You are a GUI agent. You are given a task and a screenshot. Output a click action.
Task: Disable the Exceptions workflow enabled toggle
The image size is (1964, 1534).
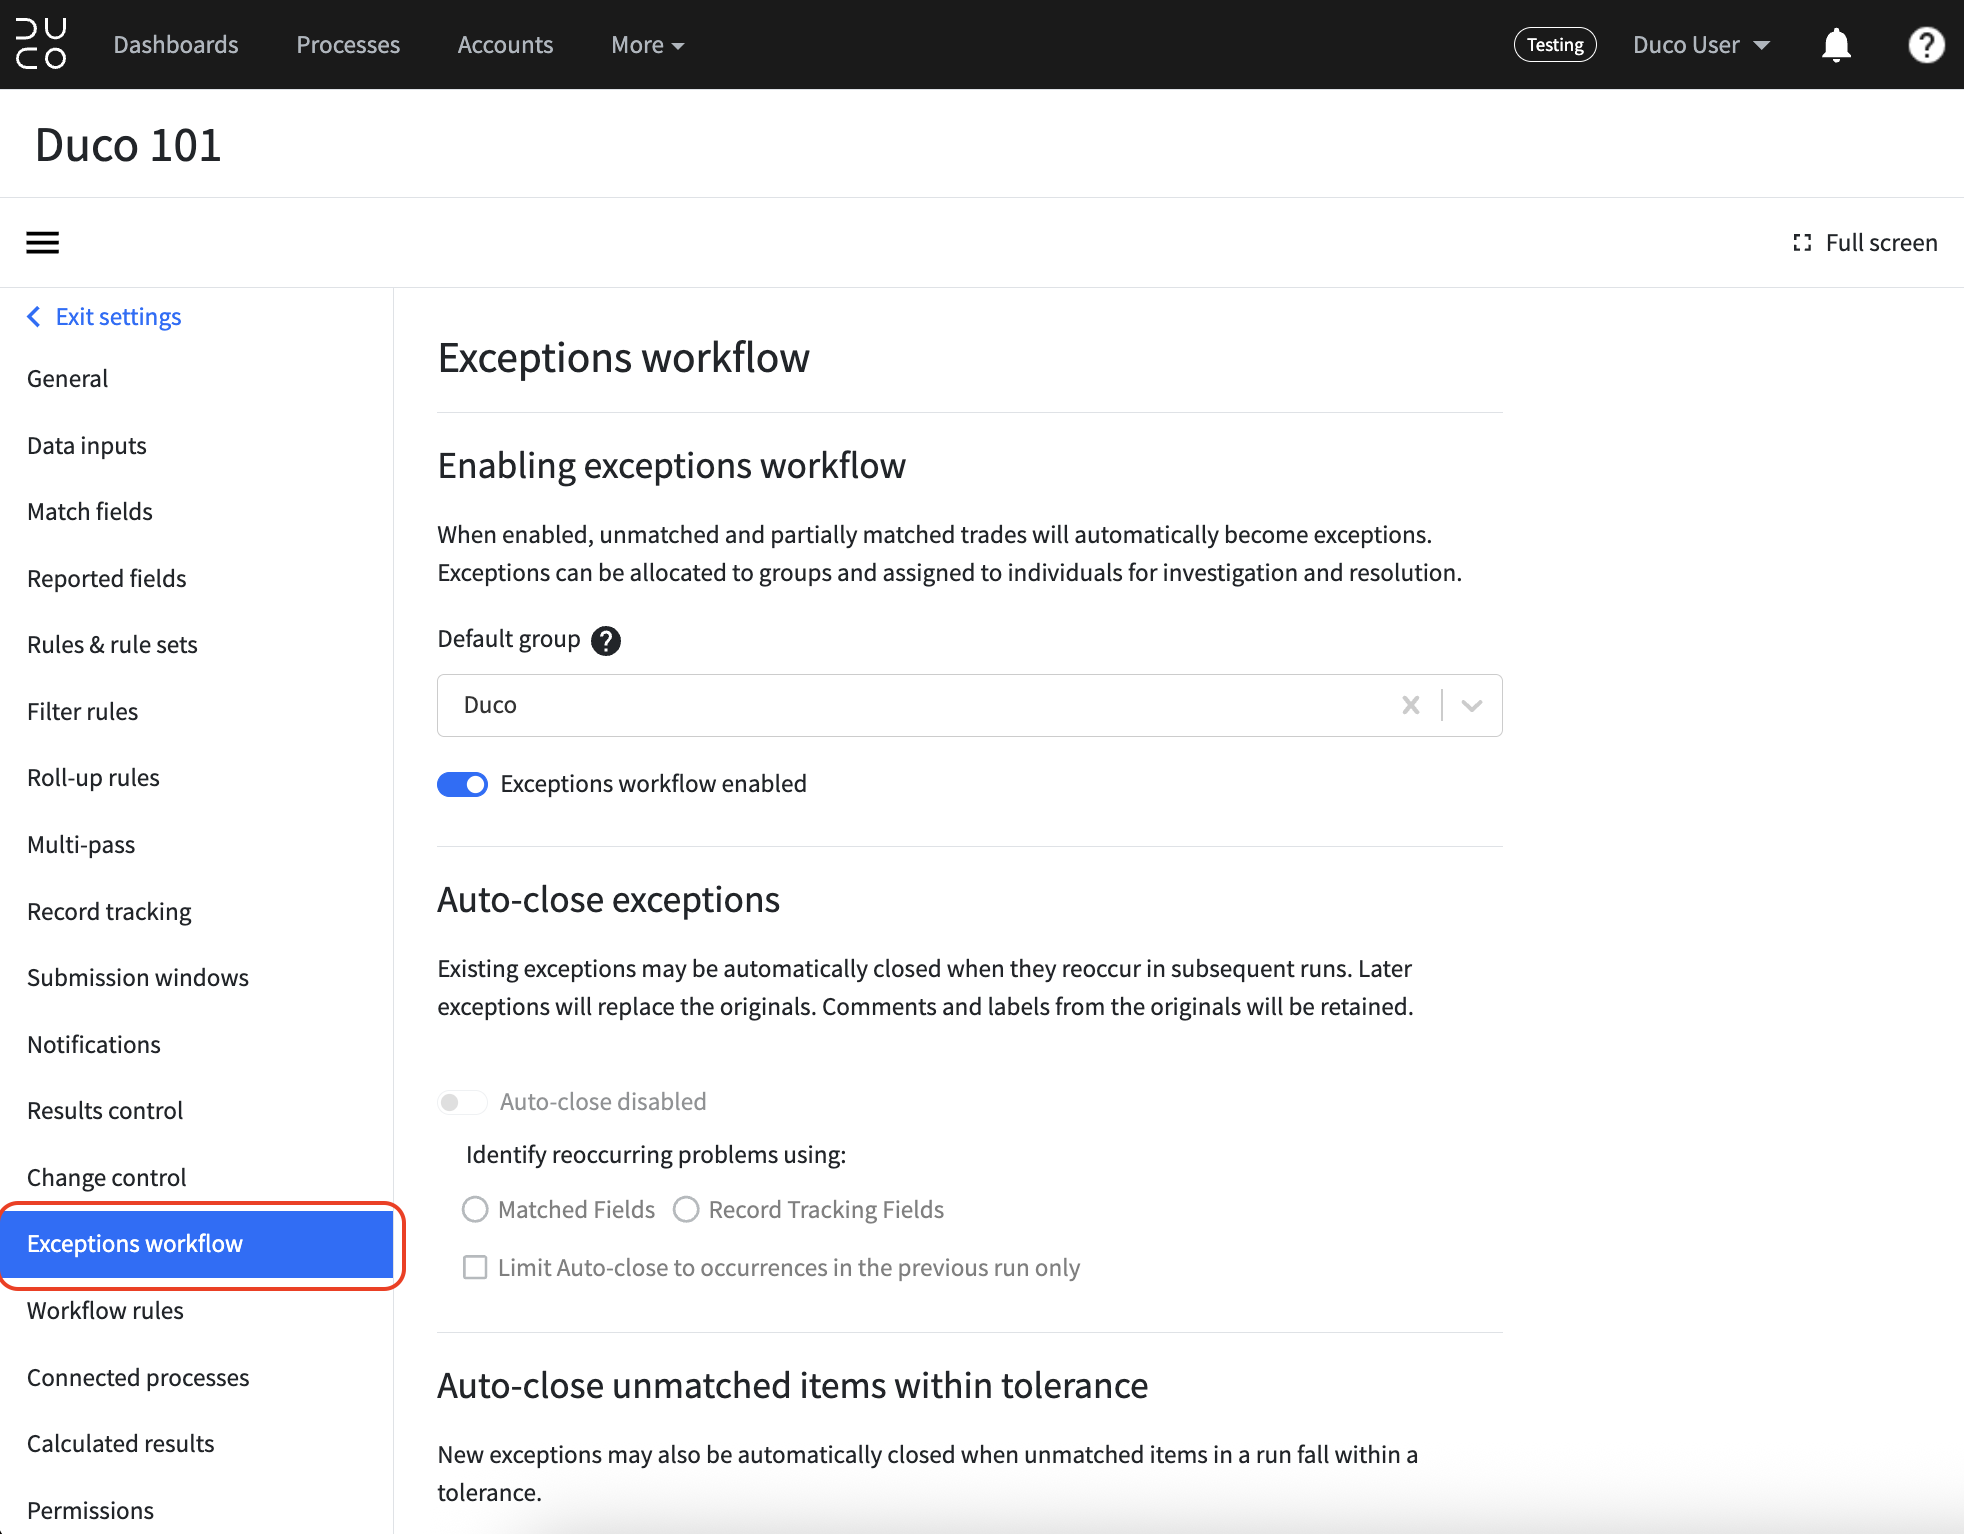(462, 784)
